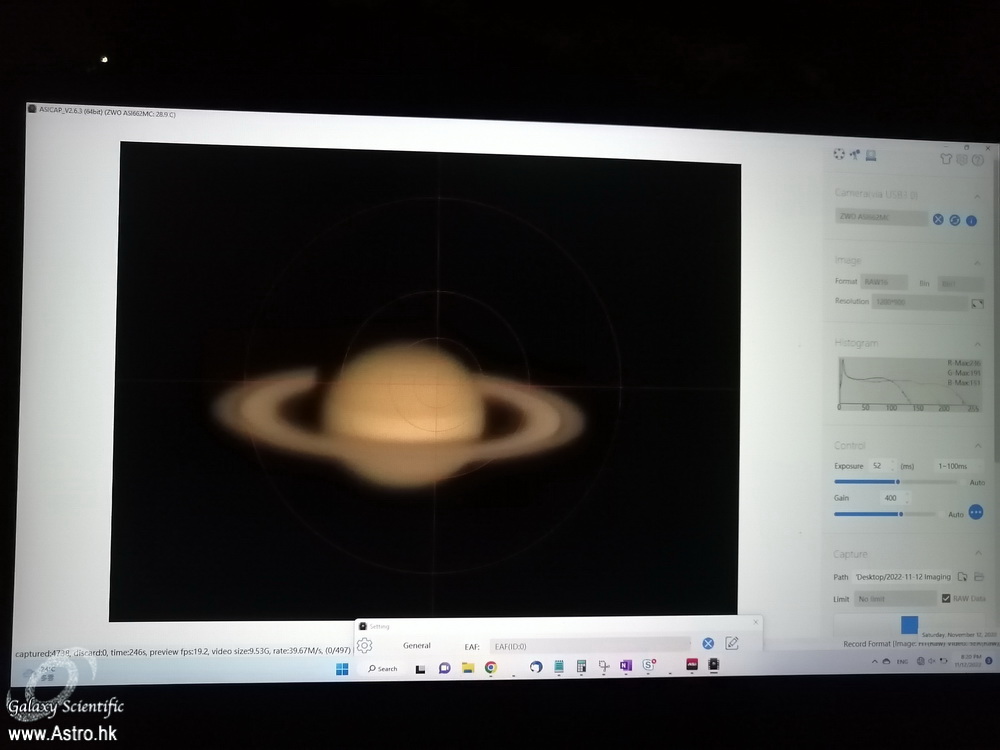The width and height of the screenshot is (1000, 750).
Task: Collapse the Histogram section
Action: [978, 345]
